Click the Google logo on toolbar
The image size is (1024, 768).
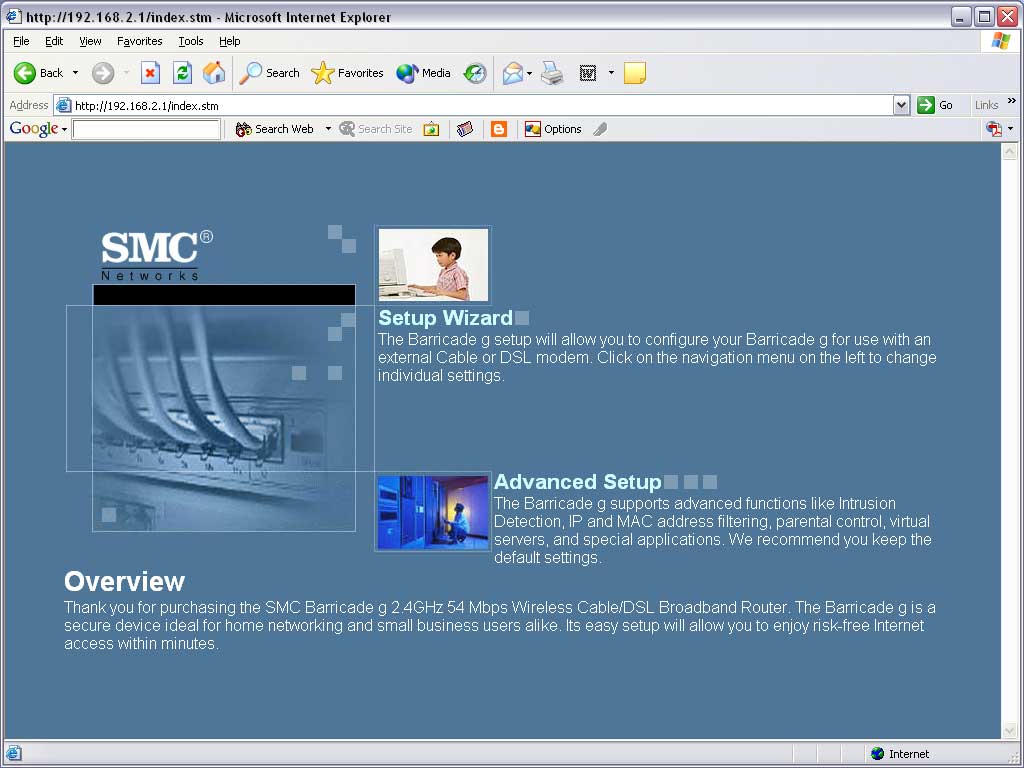pyautogui.click(x=34, y=129)
